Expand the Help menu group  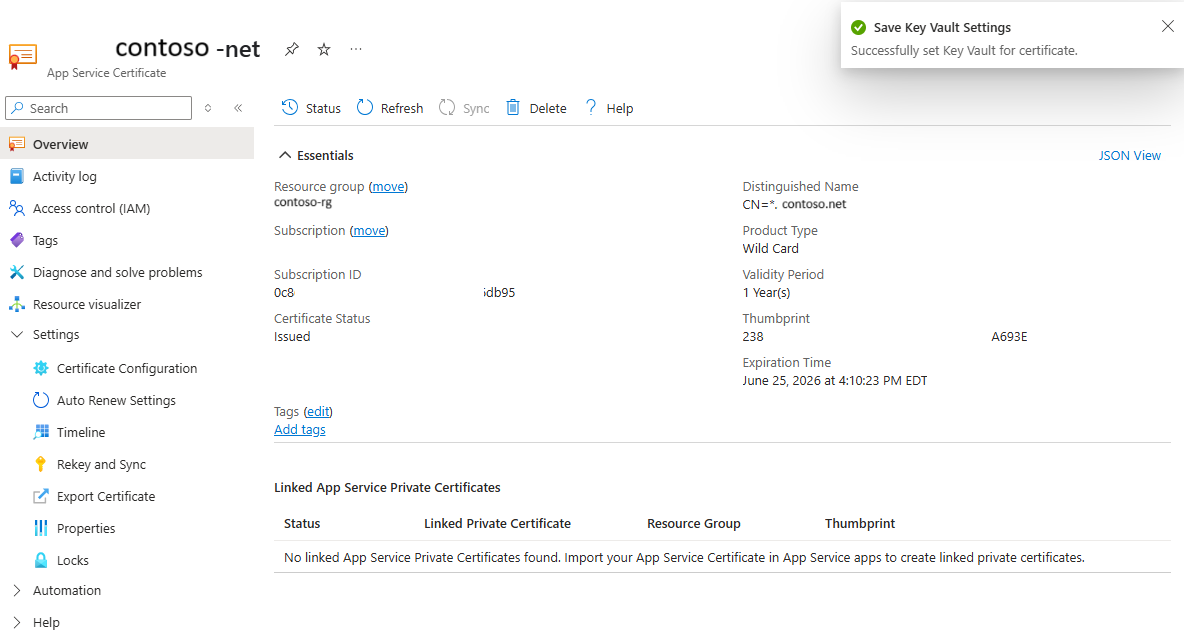click(16, 623)
